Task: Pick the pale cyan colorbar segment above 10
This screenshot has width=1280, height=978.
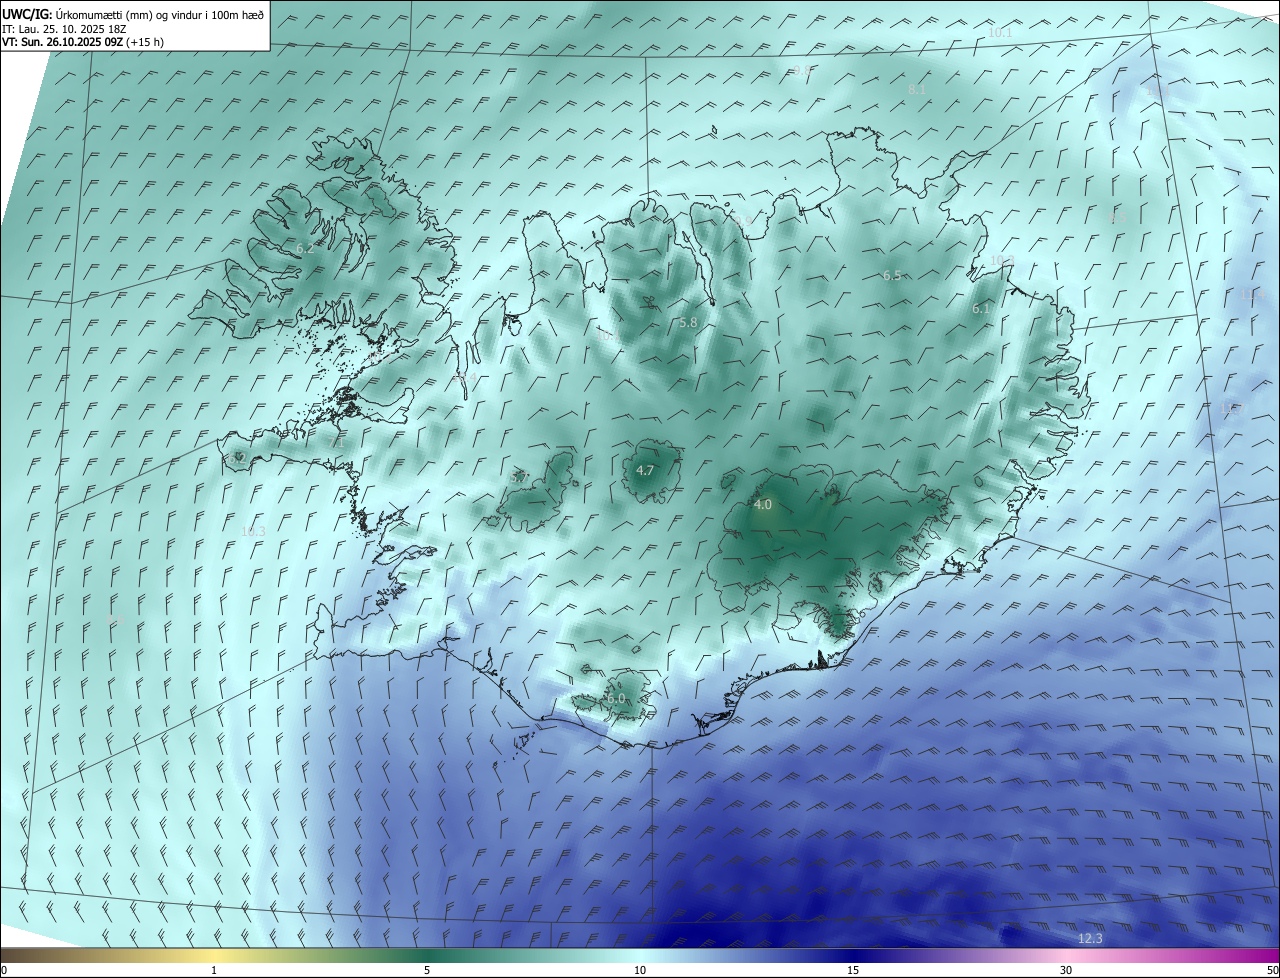Action: pos(640,955)
